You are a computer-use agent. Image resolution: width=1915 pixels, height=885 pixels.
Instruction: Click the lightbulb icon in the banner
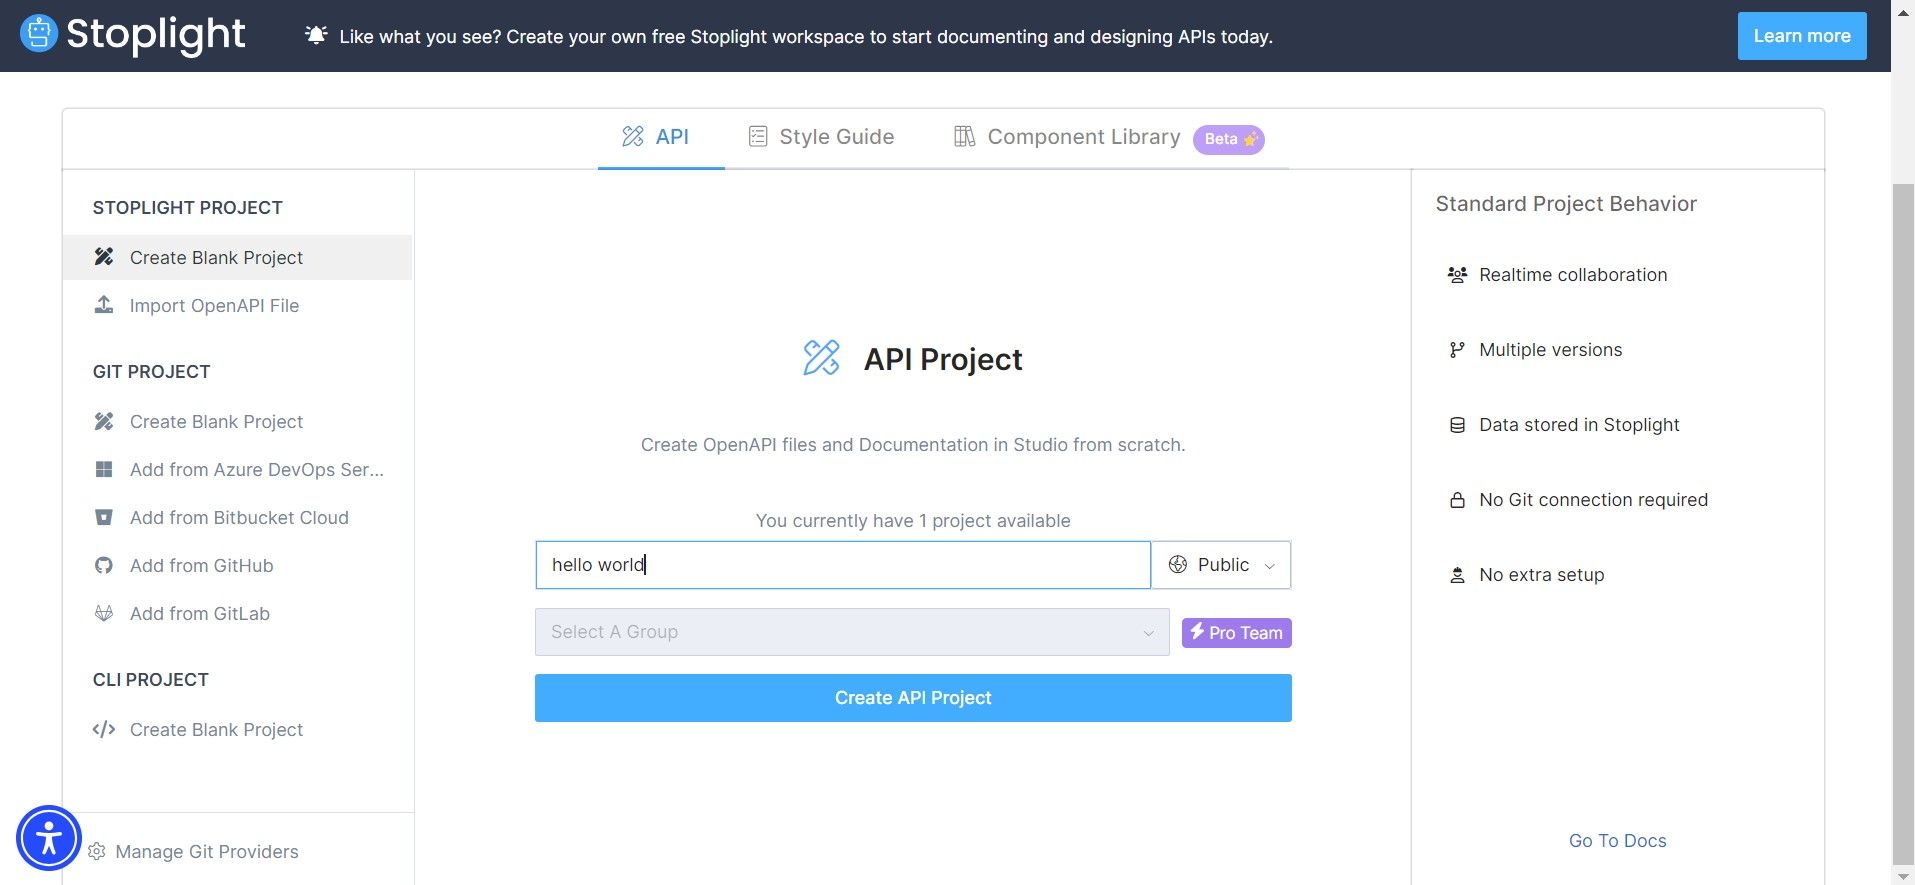tap(316, 36)
